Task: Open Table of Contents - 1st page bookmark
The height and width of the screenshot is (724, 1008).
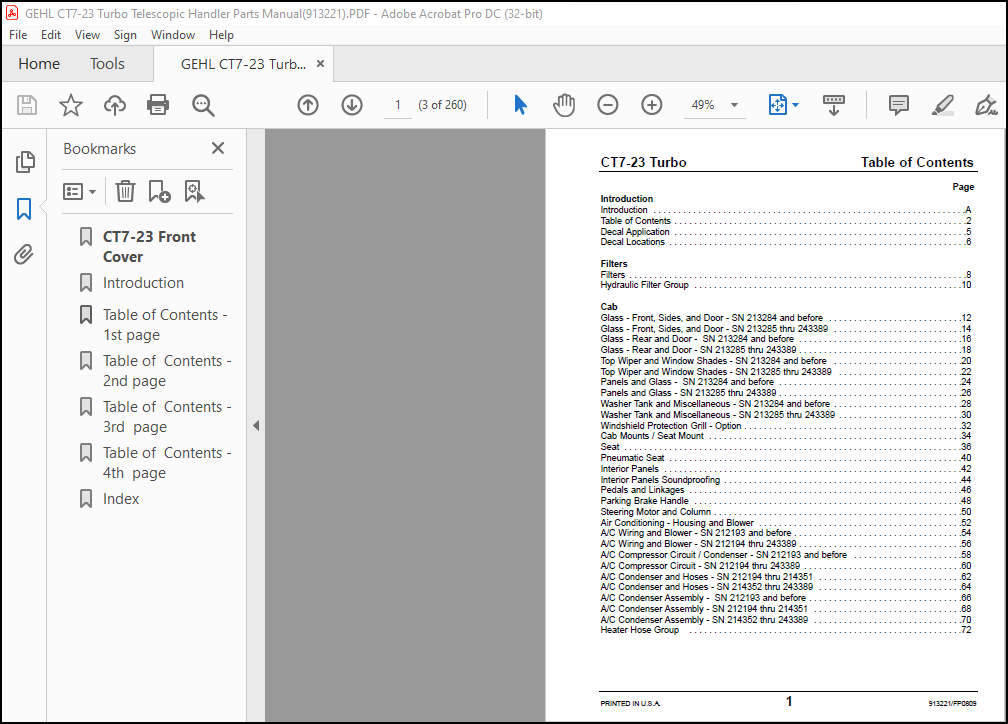Action: point(165,325)
